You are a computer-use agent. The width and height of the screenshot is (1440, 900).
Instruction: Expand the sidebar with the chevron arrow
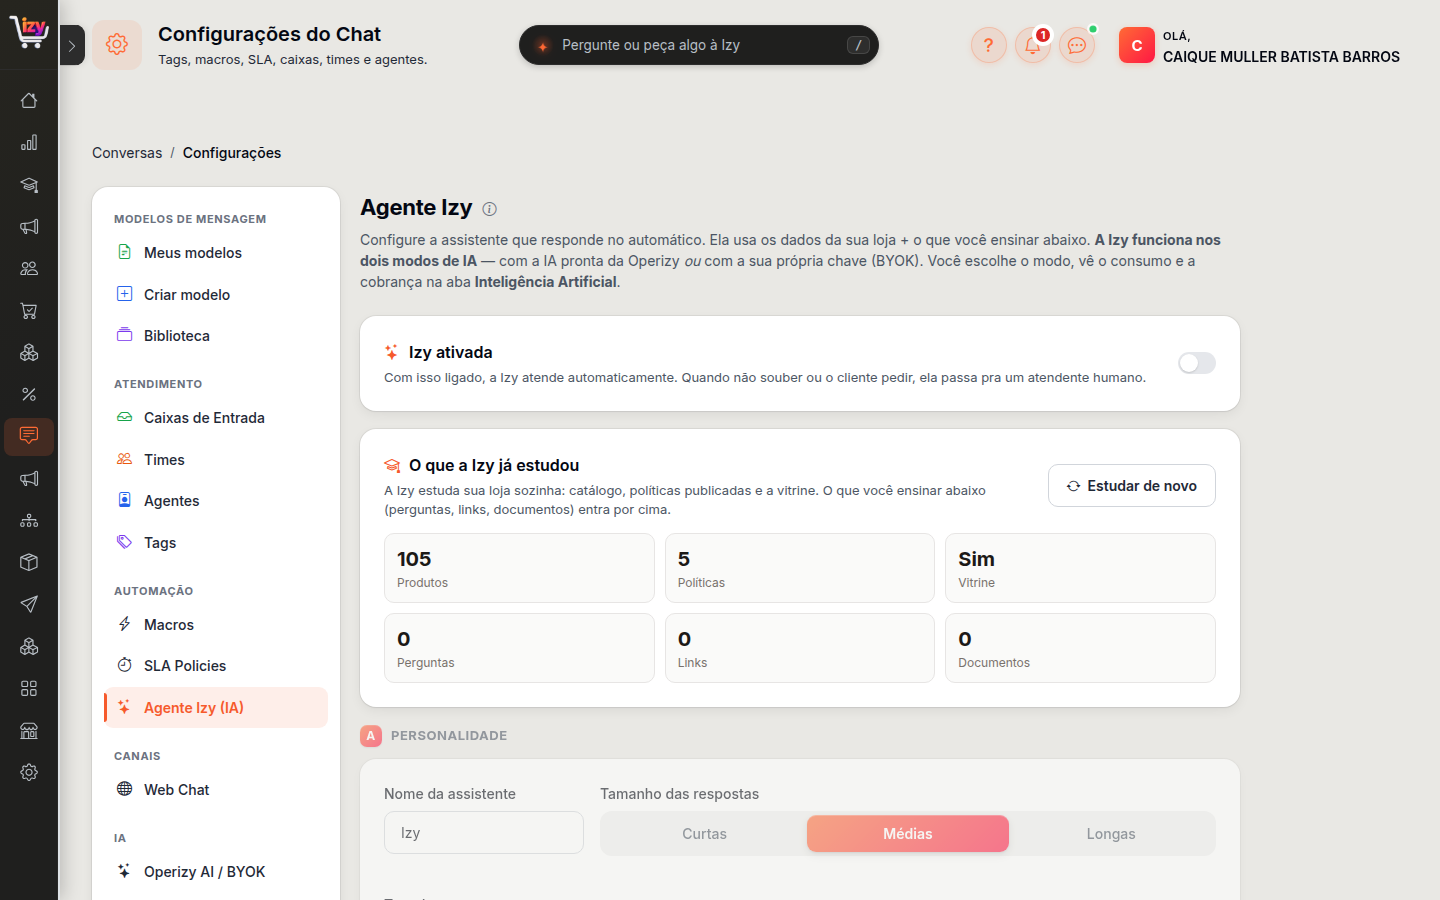tap(72, 45)
